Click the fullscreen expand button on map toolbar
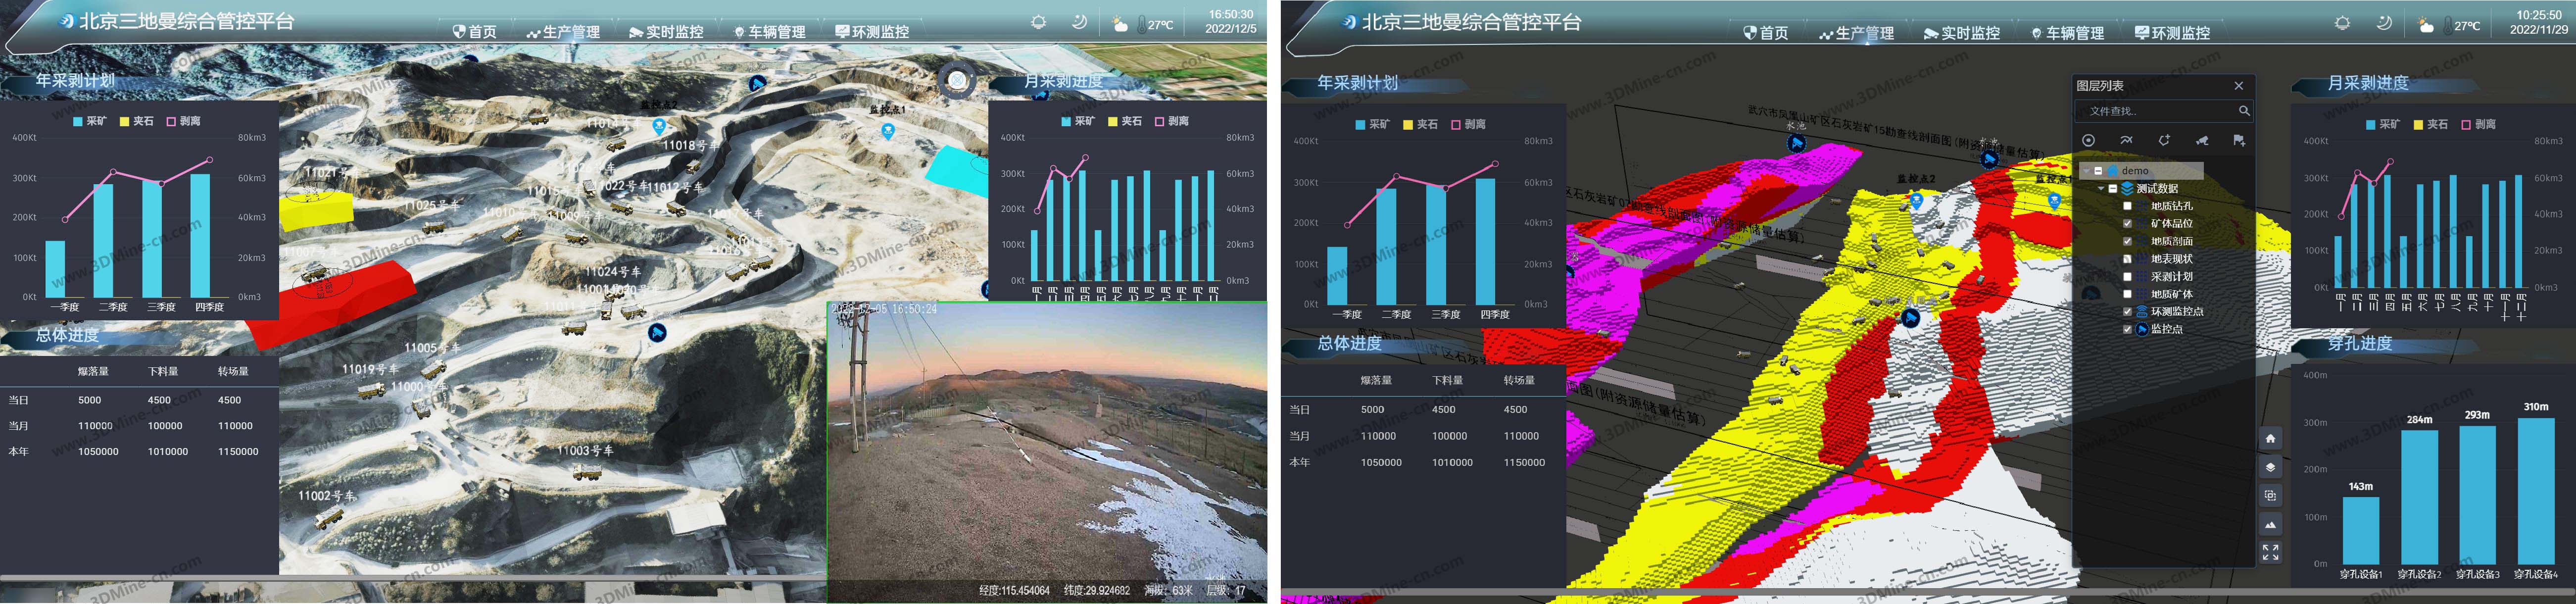The height and width of the screenshot is (604, 2576). click(2270, 552)
